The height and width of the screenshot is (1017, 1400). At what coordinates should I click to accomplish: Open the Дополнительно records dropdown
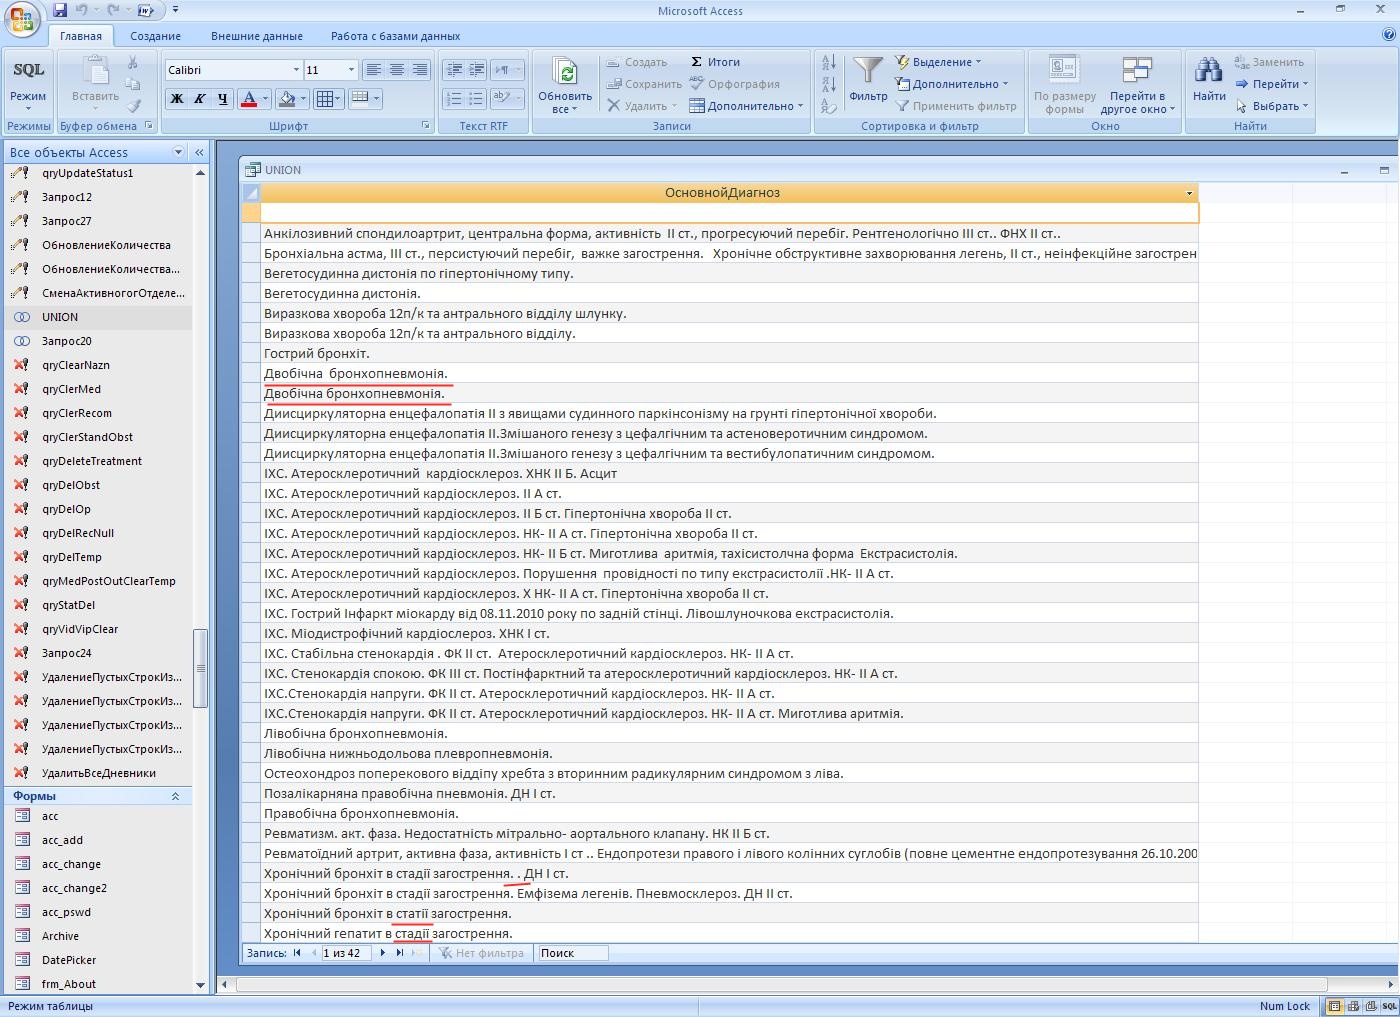[746, 106]
